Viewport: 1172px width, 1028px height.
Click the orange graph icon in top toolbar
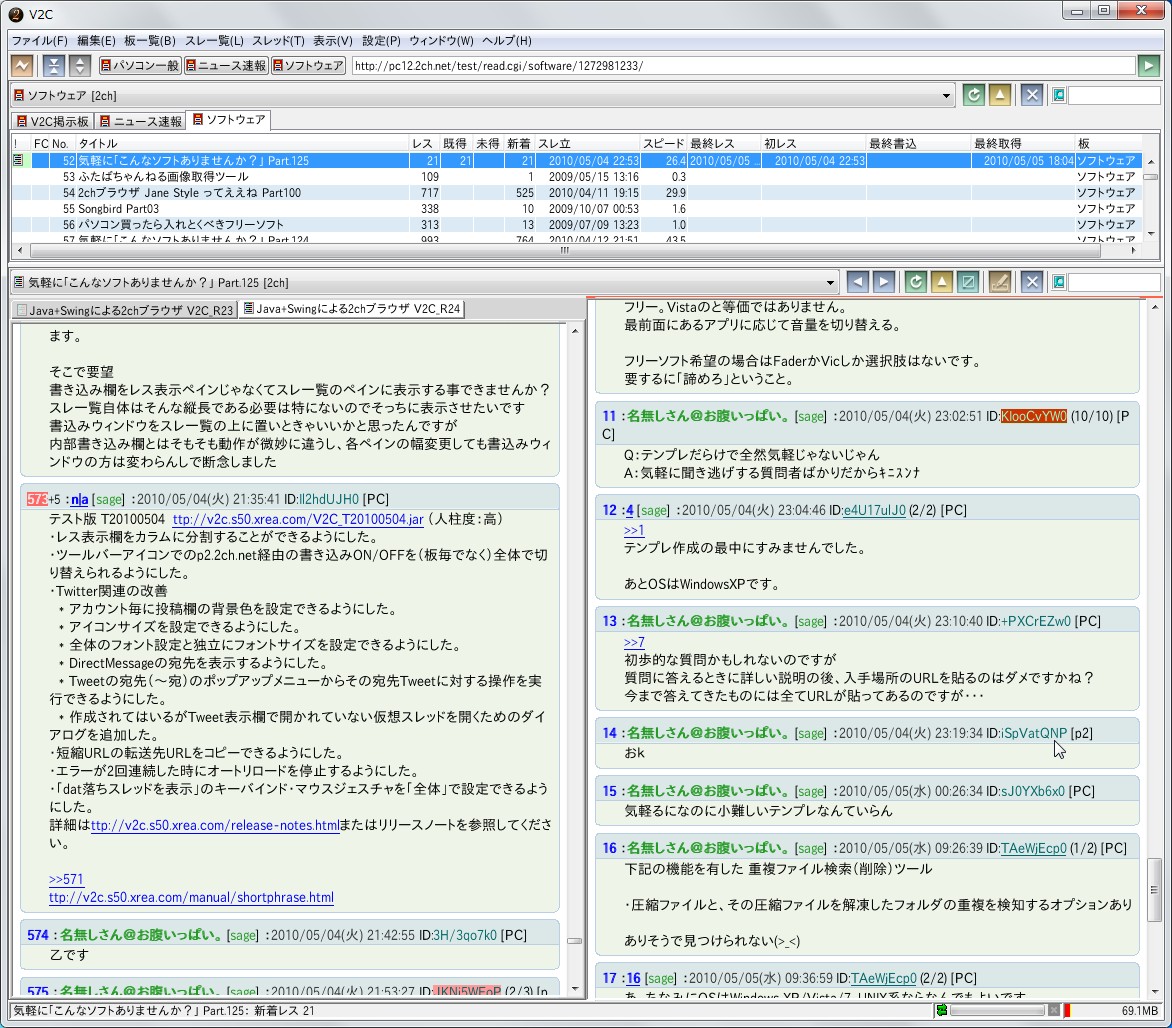pos(21,66)
